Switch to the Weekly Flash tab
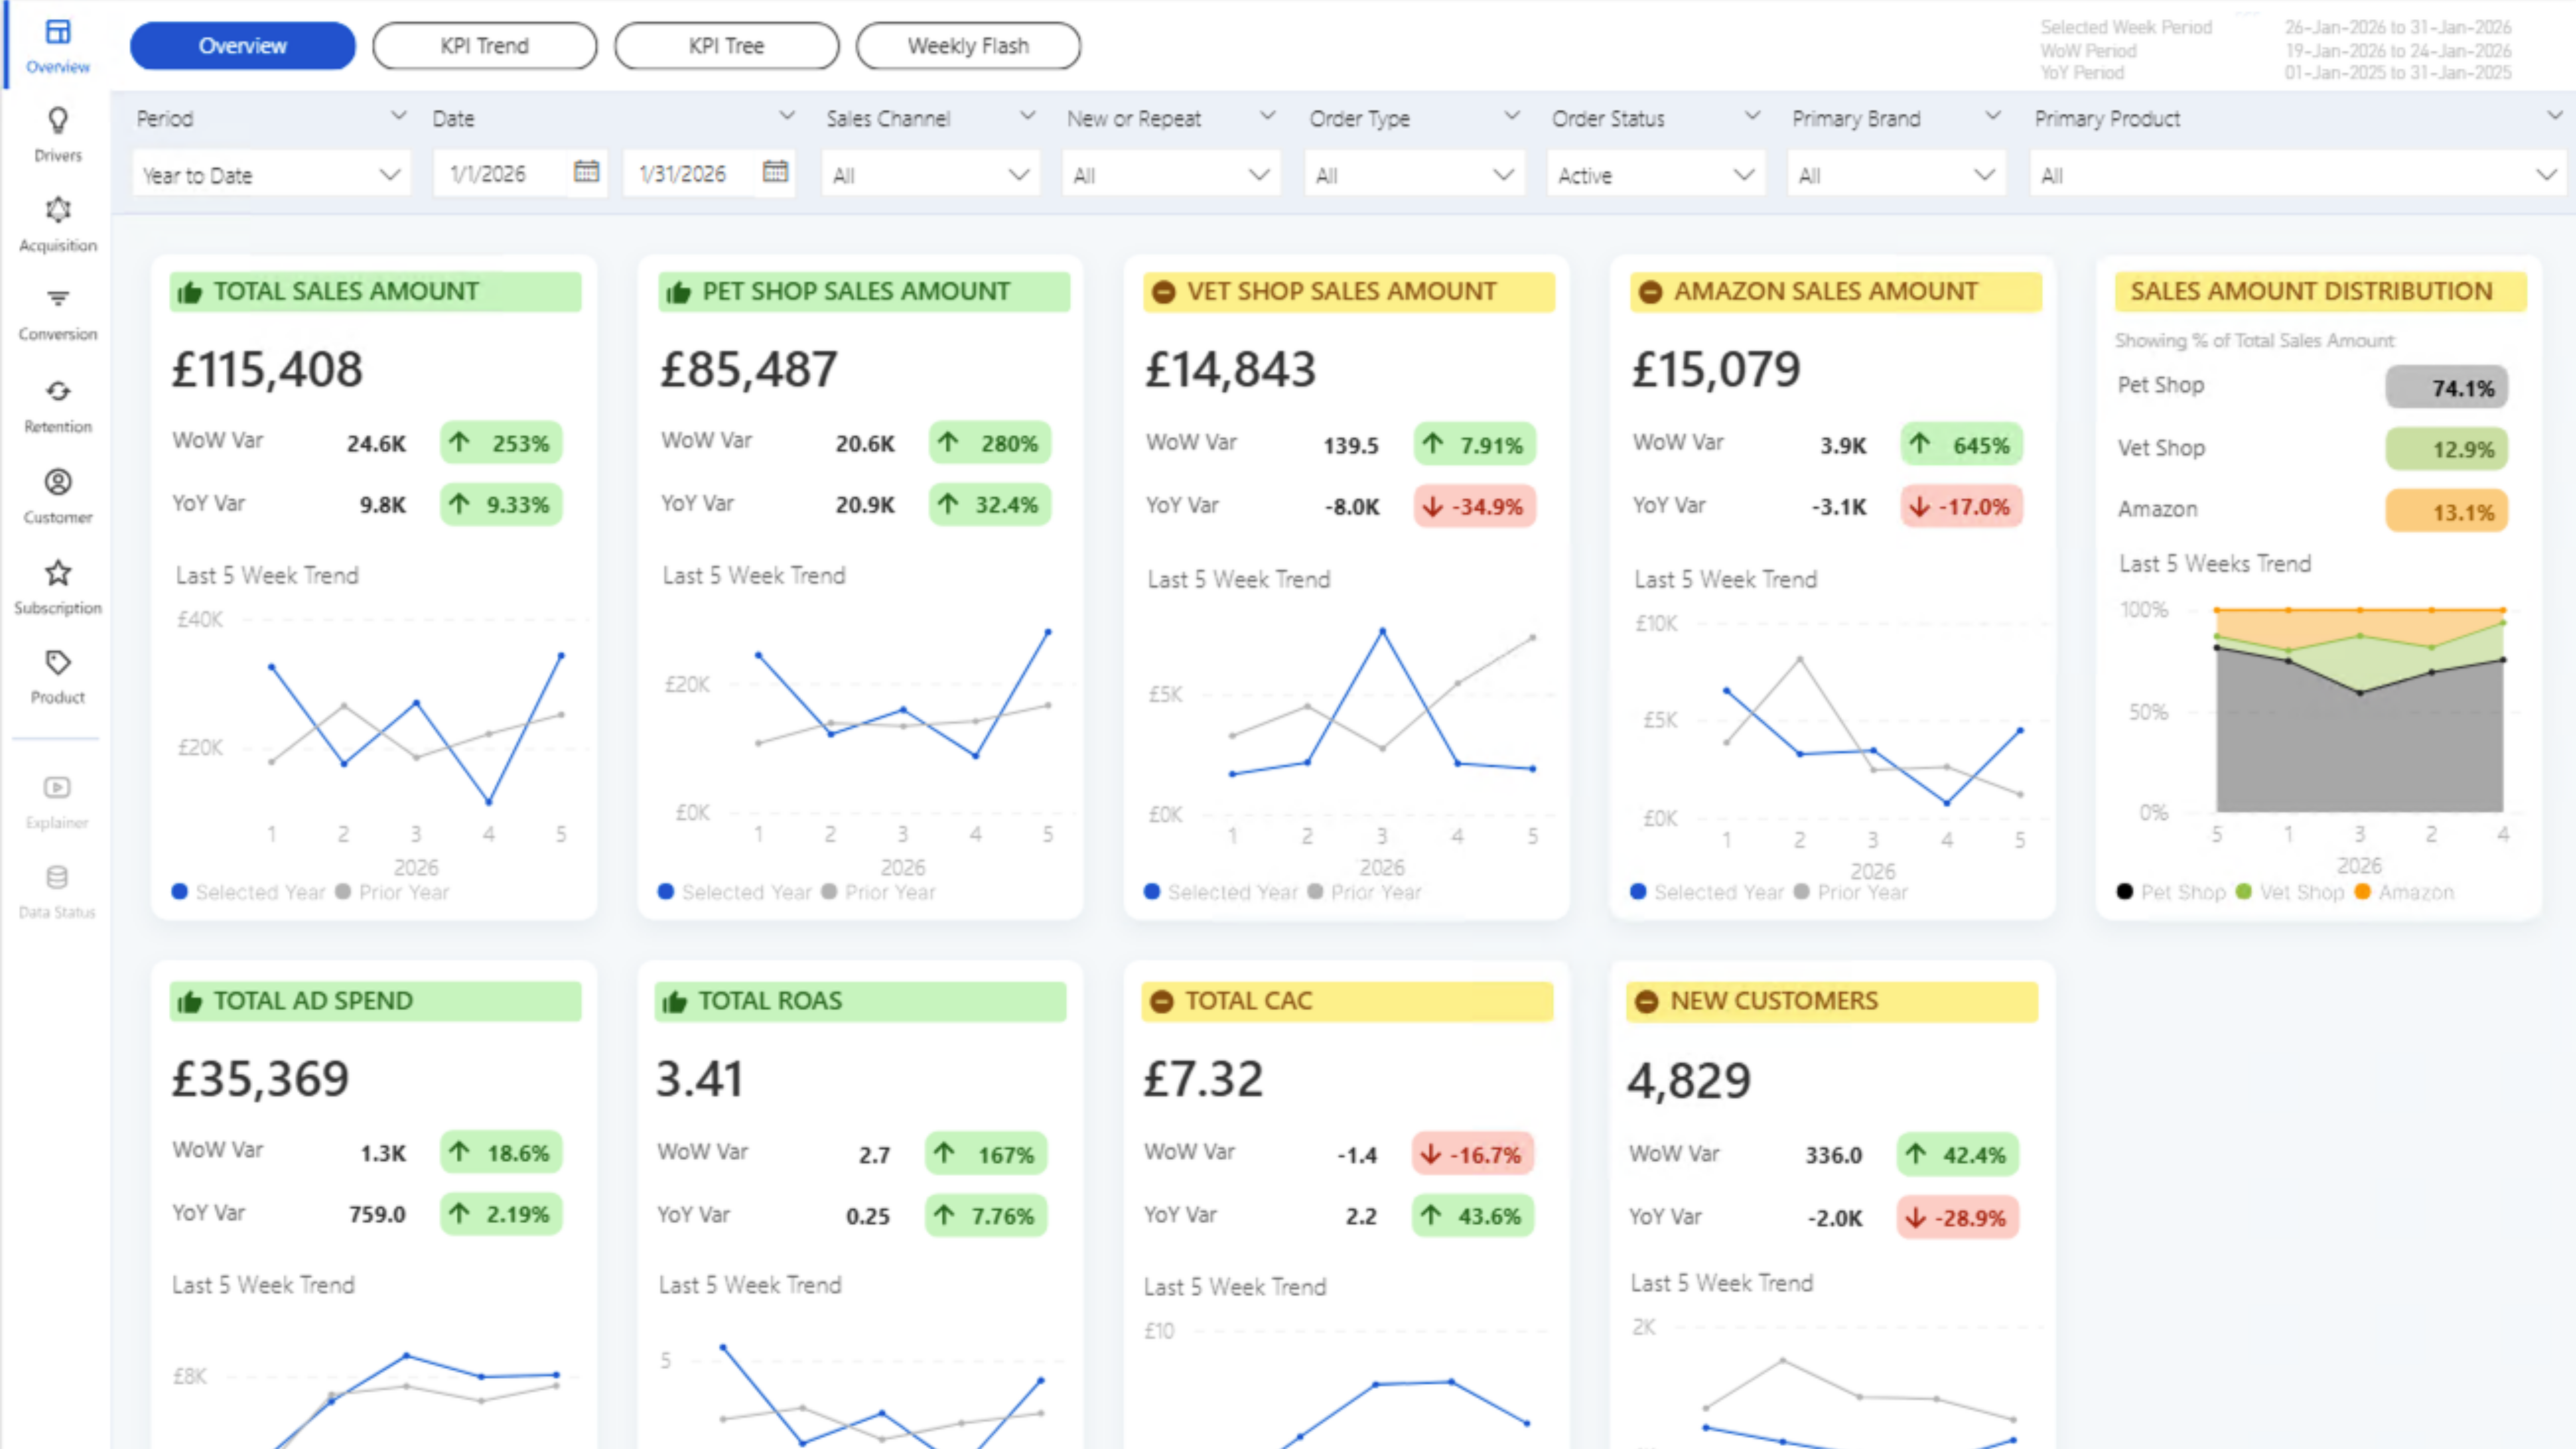 pos(968,46)
